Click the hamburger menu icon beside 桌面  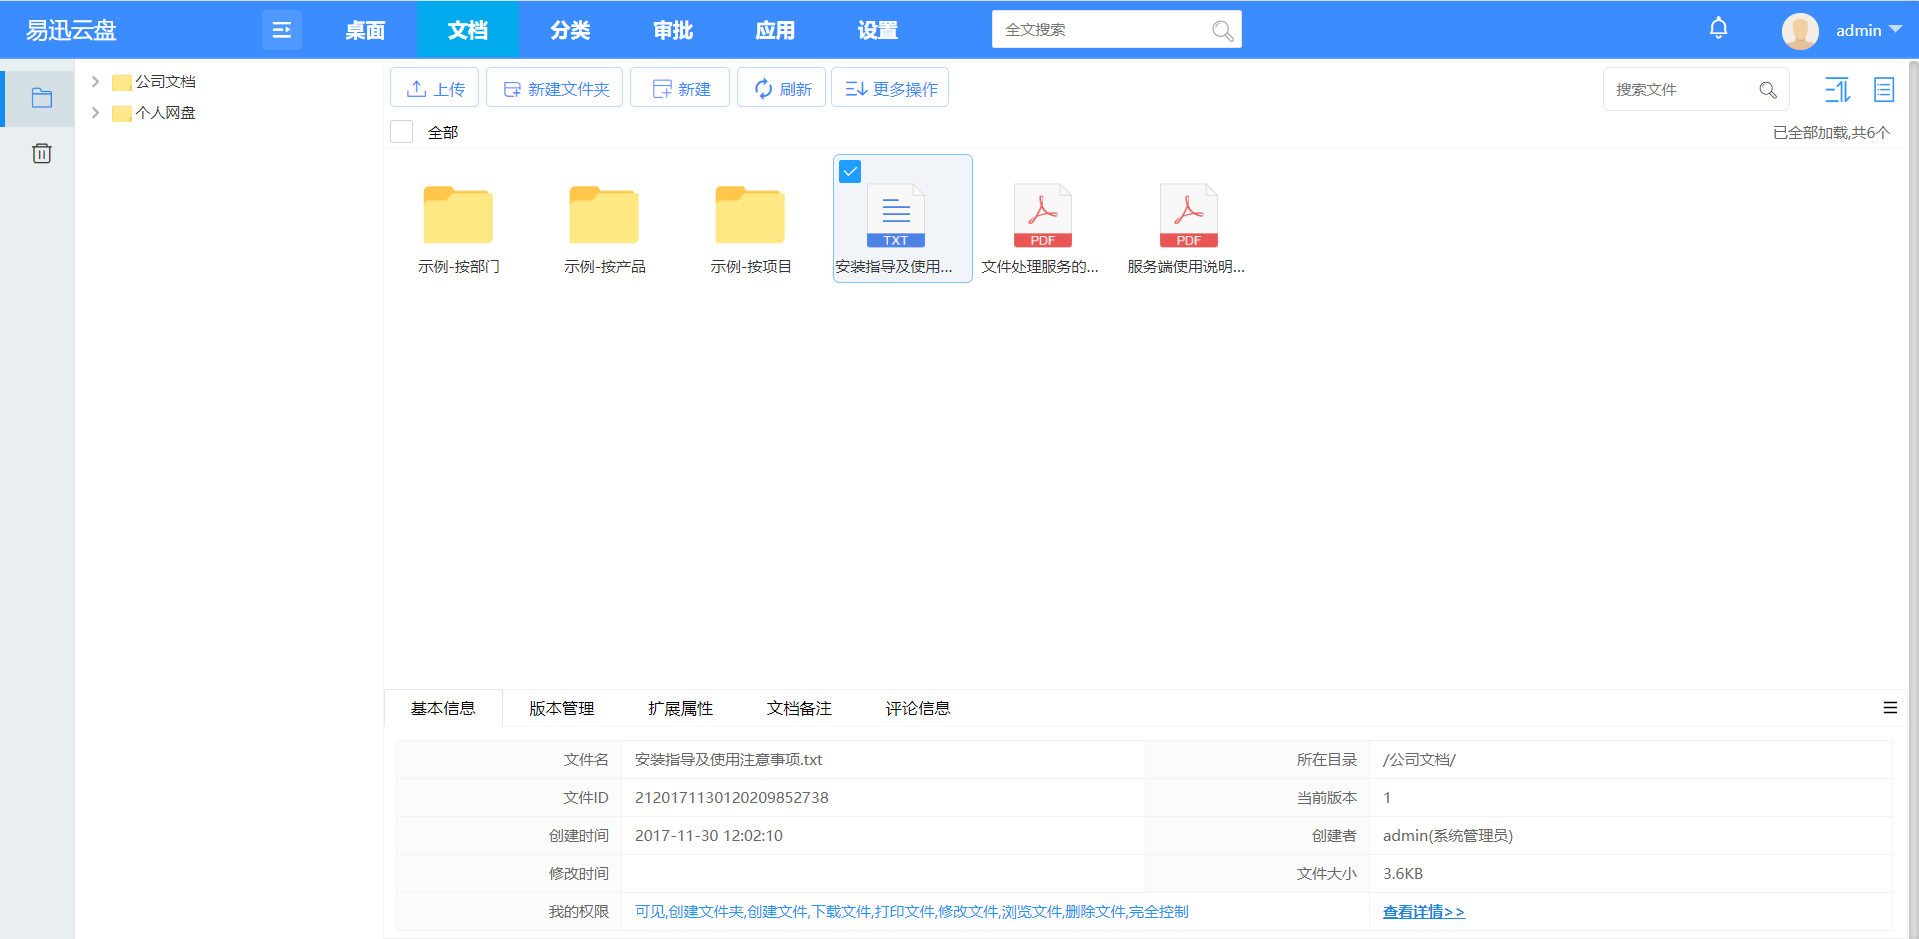tap(281, 29)
